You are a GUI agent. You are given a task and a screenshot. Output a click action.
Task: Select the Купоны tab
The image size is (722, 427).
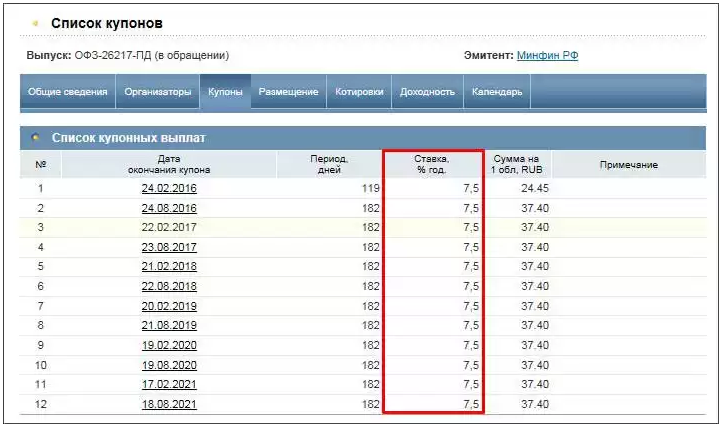point(225,92)
